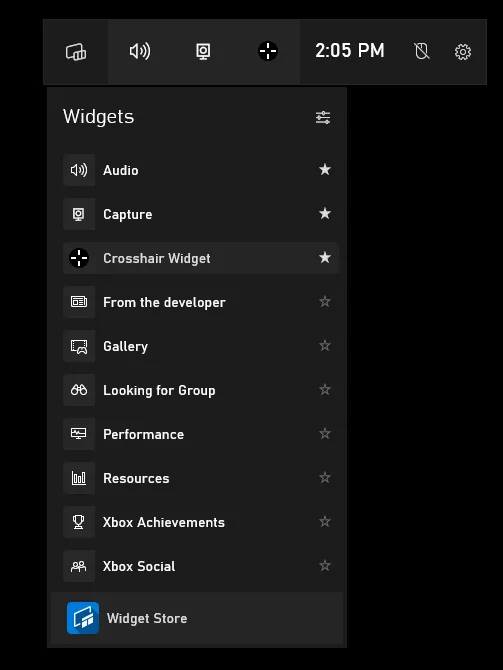Open the widget menu icon in top bar
This screenshot has height=670, width=503.
pyautogui.click(x=76, y=52)
